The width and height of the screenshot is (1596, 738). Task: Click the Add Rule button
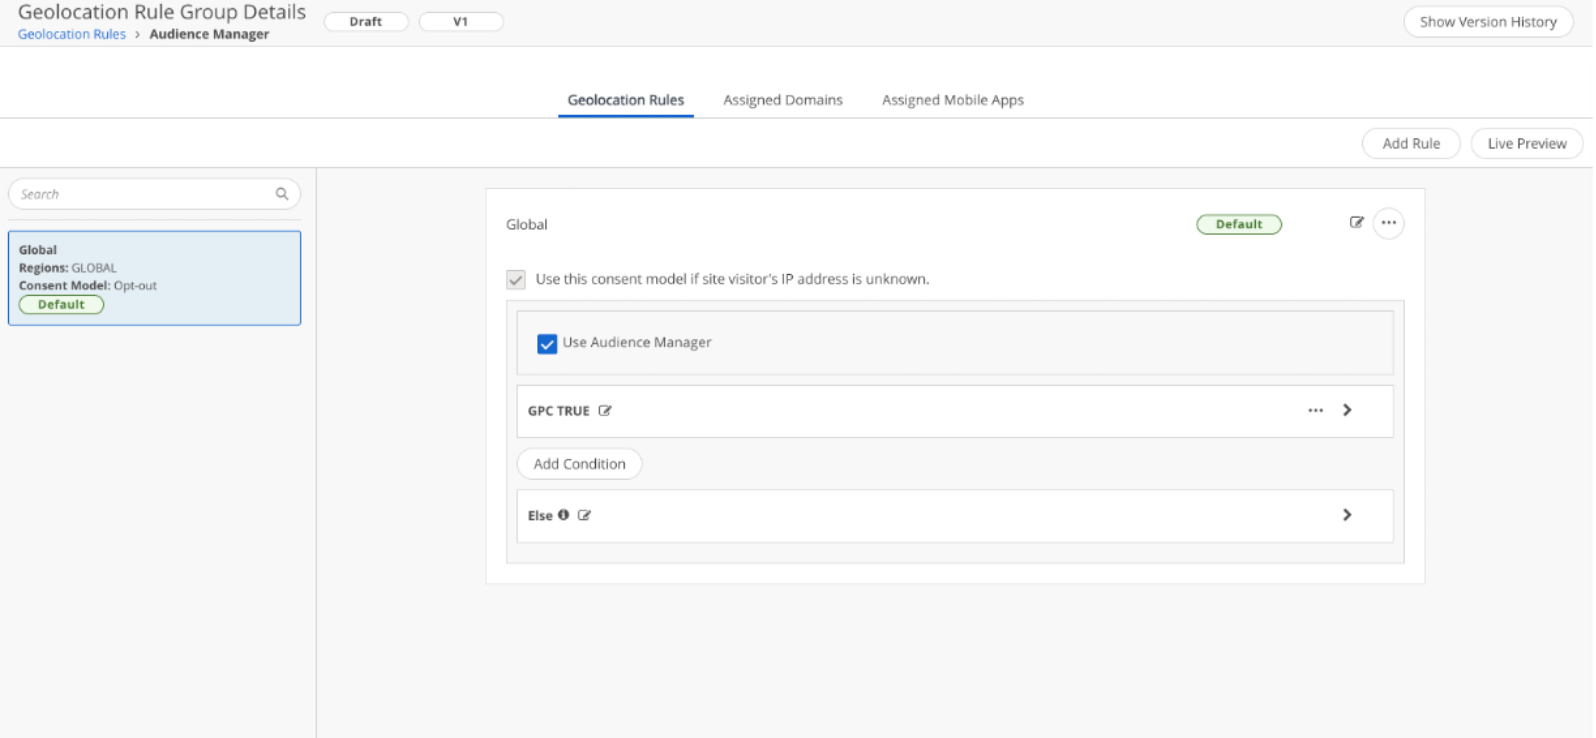(1410, 143)
